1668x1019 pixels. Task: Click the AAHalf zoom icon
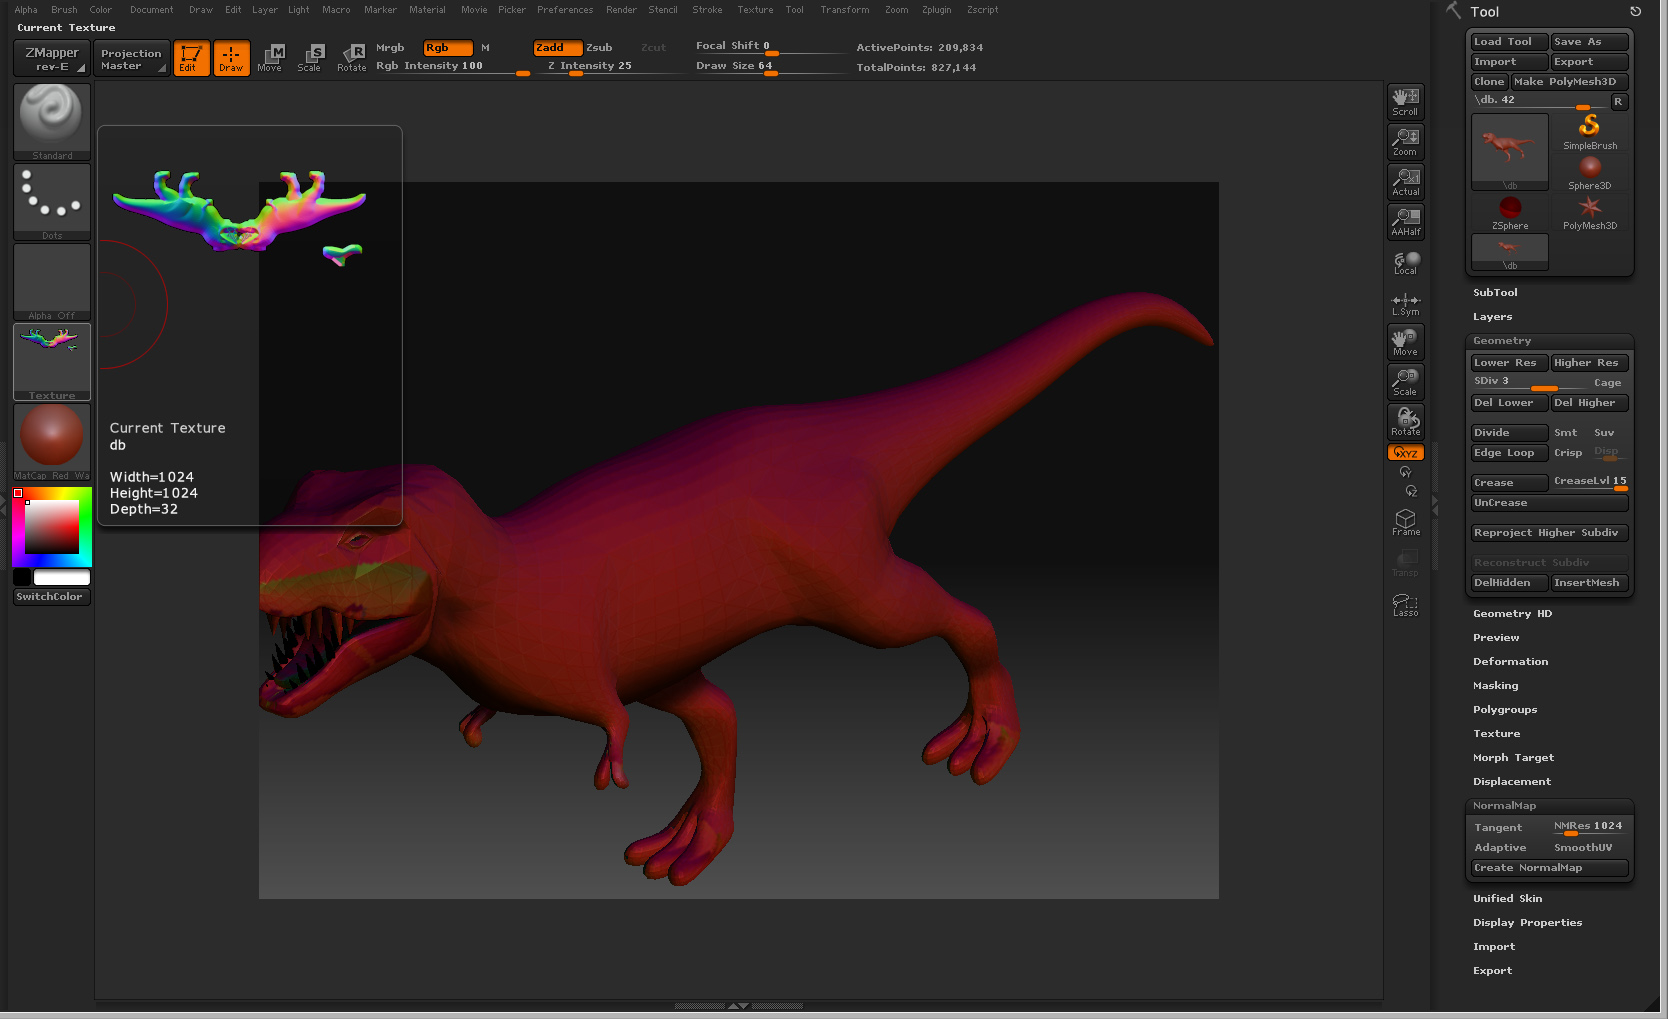click(1405, 222)
